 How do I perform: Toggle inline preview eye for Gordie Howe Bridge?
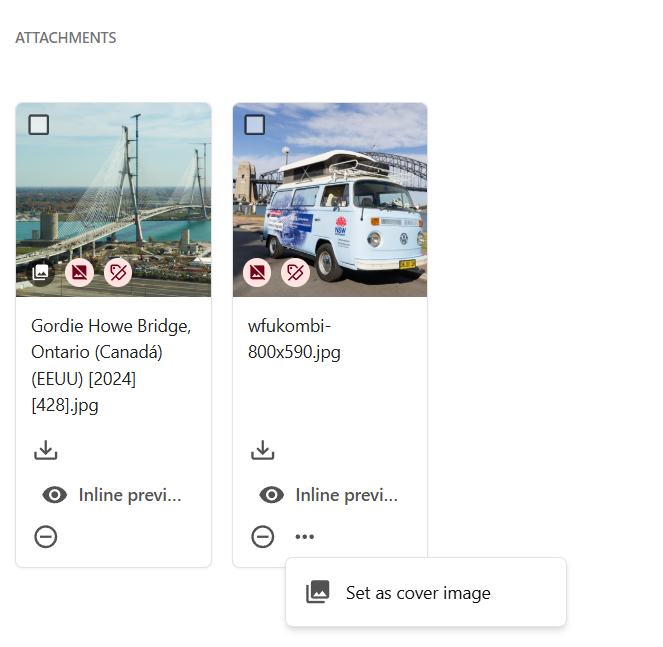point(55,495)
